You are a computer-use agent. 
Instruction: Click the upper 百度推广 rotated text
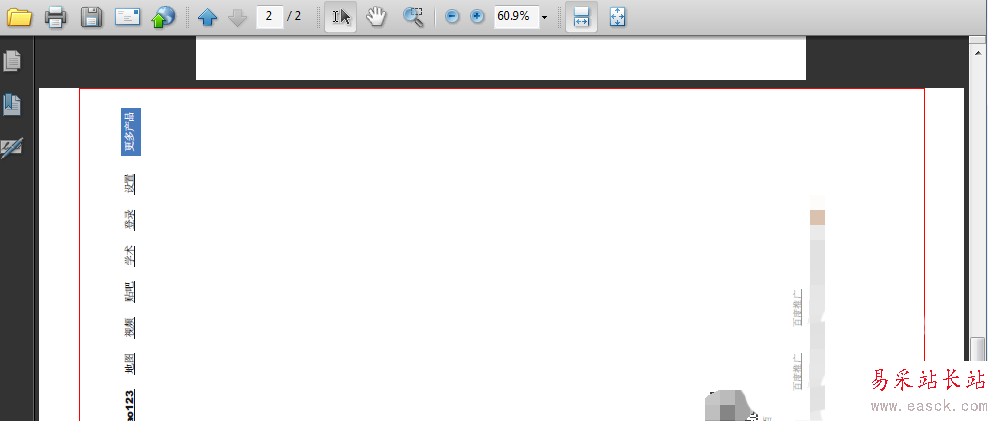click(x=798, y=308)
